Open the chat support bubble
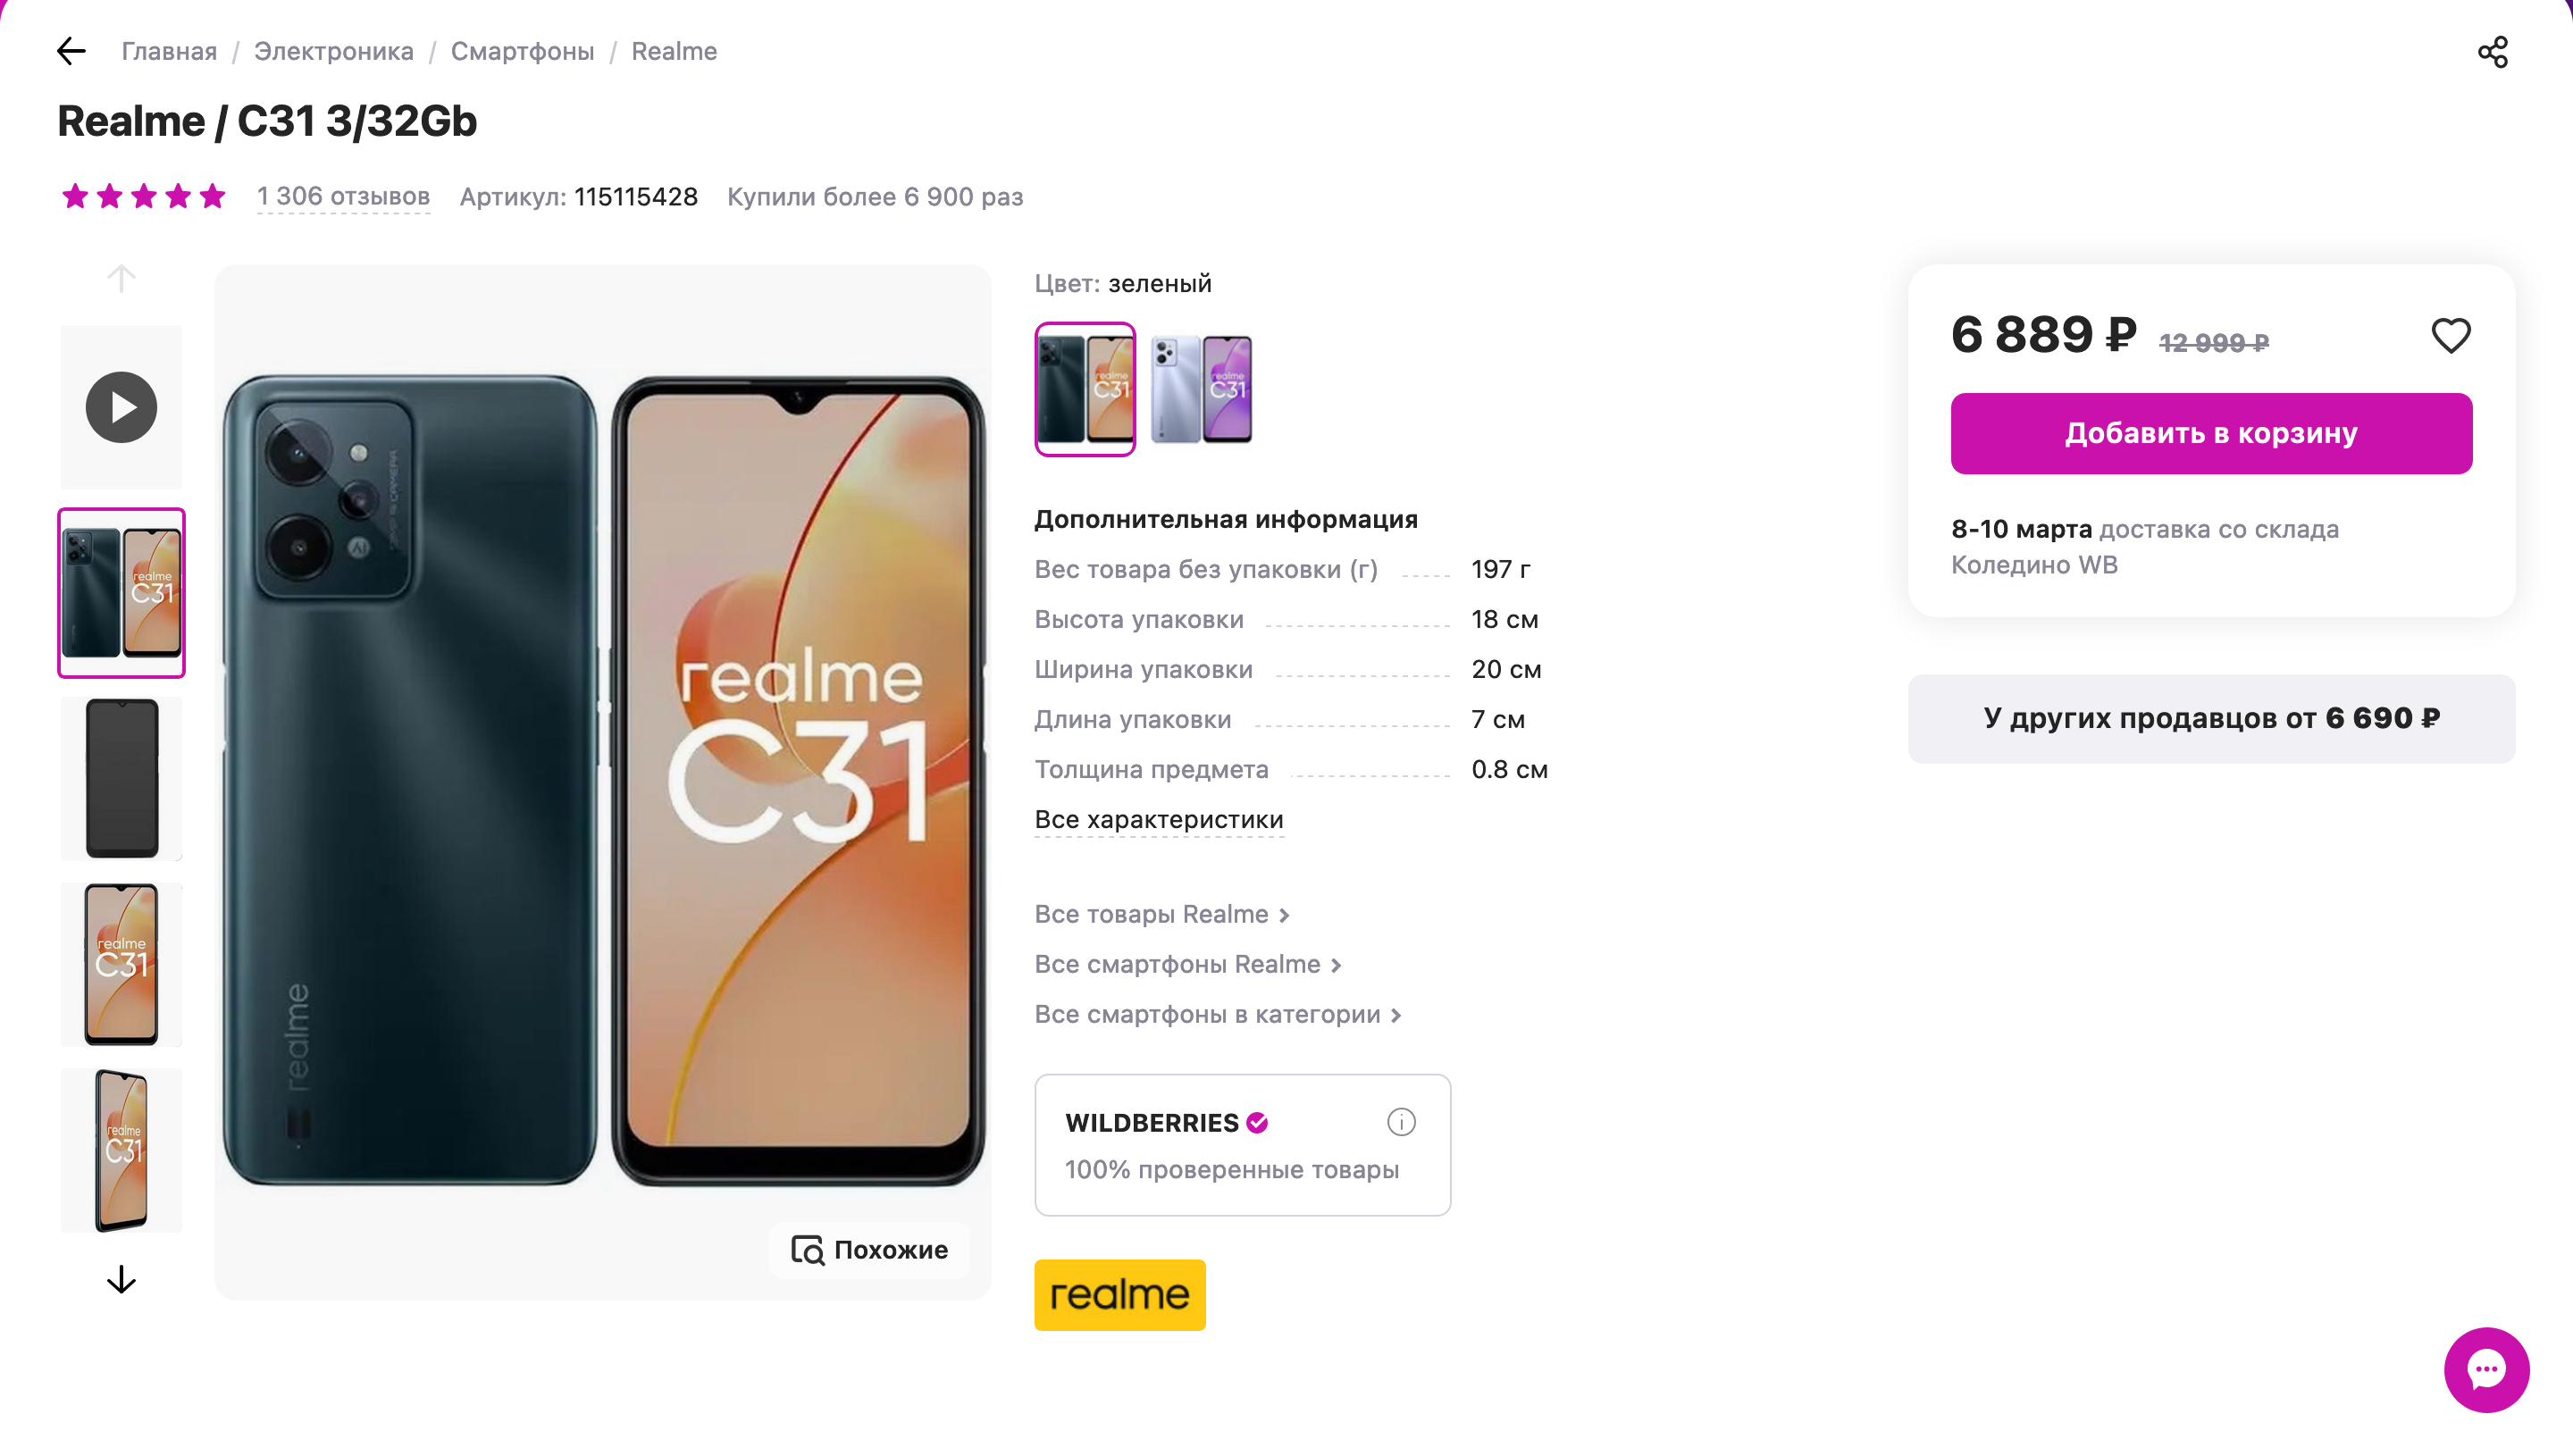The image size is (2573, 1456). point(2486,1369)
